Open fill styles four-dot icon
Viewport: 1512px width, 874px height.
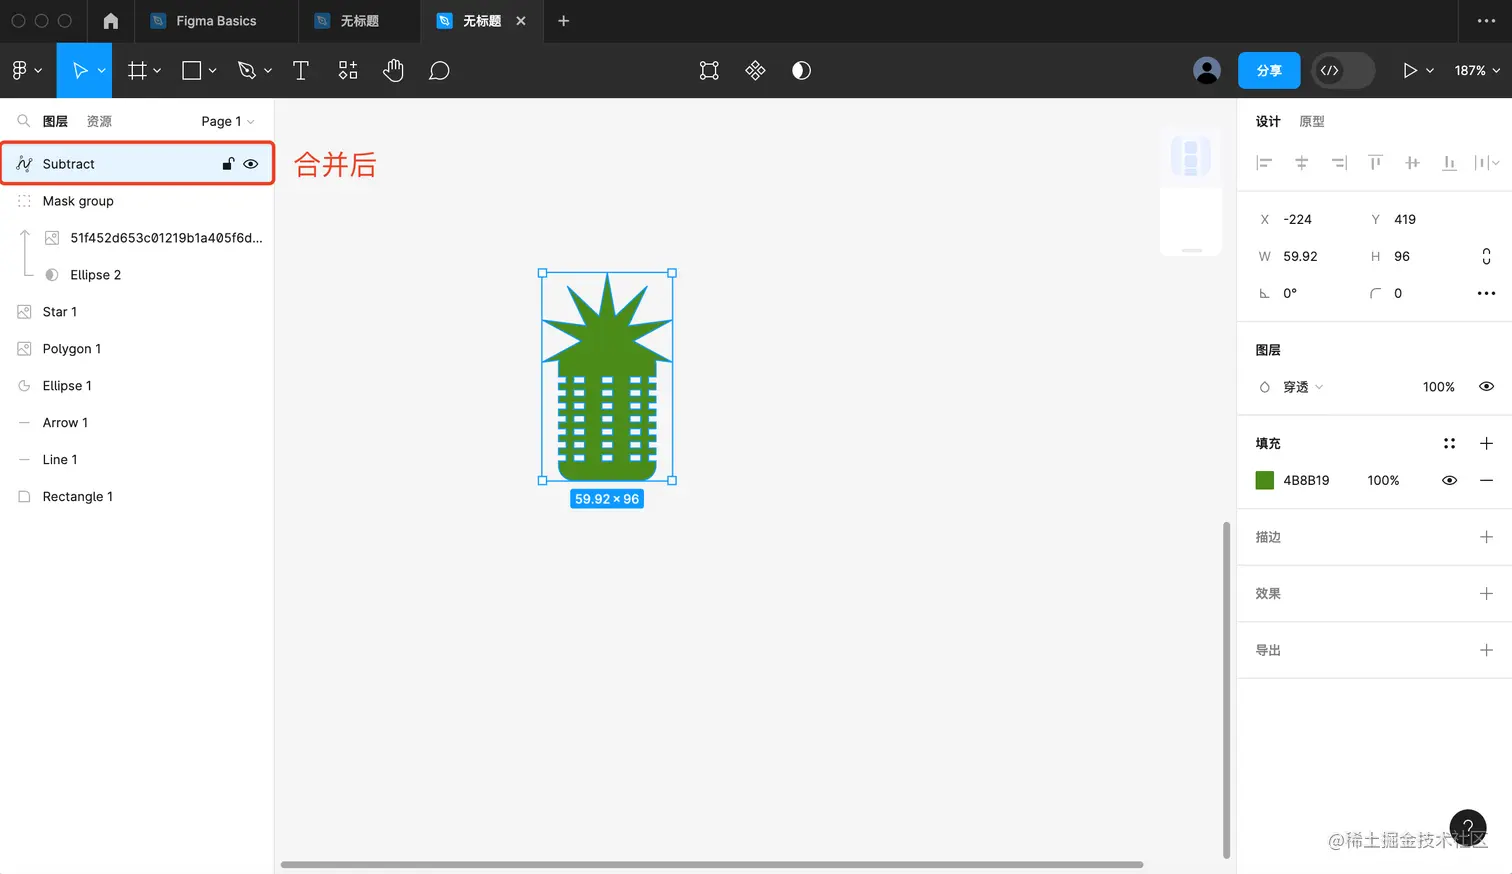pyautogui.click(x=1449, y=443)
